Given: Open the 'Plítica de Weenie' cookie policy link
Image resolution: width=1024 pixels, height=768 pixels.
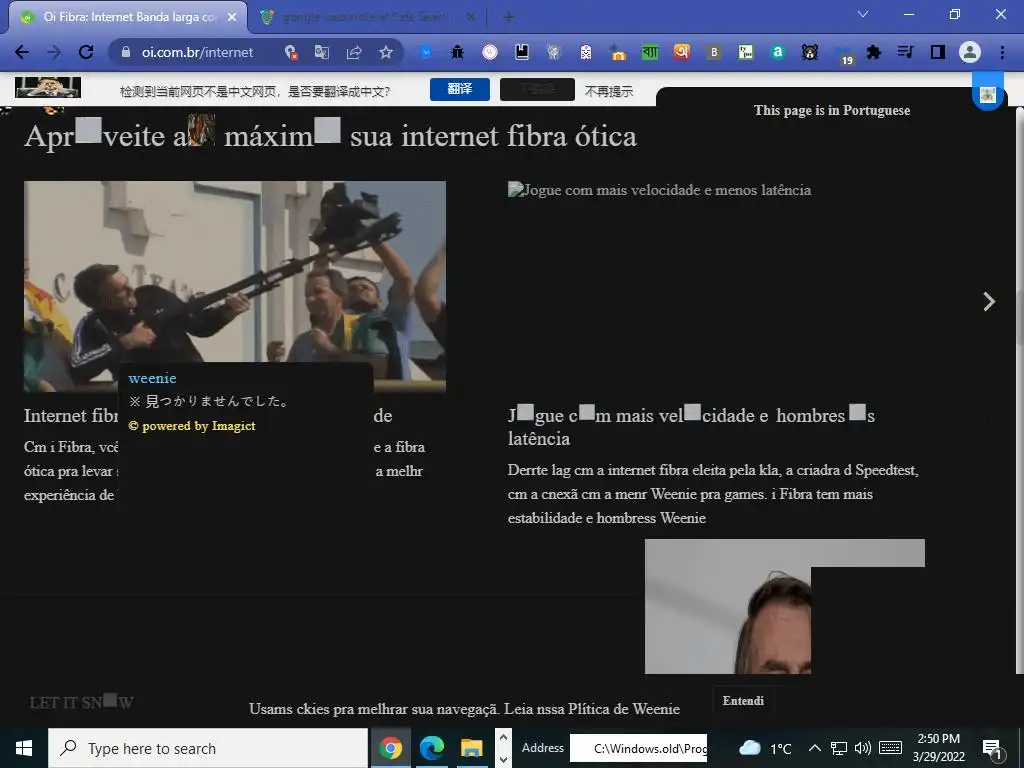Looking at the screenshot, I should tap(624, 709).
